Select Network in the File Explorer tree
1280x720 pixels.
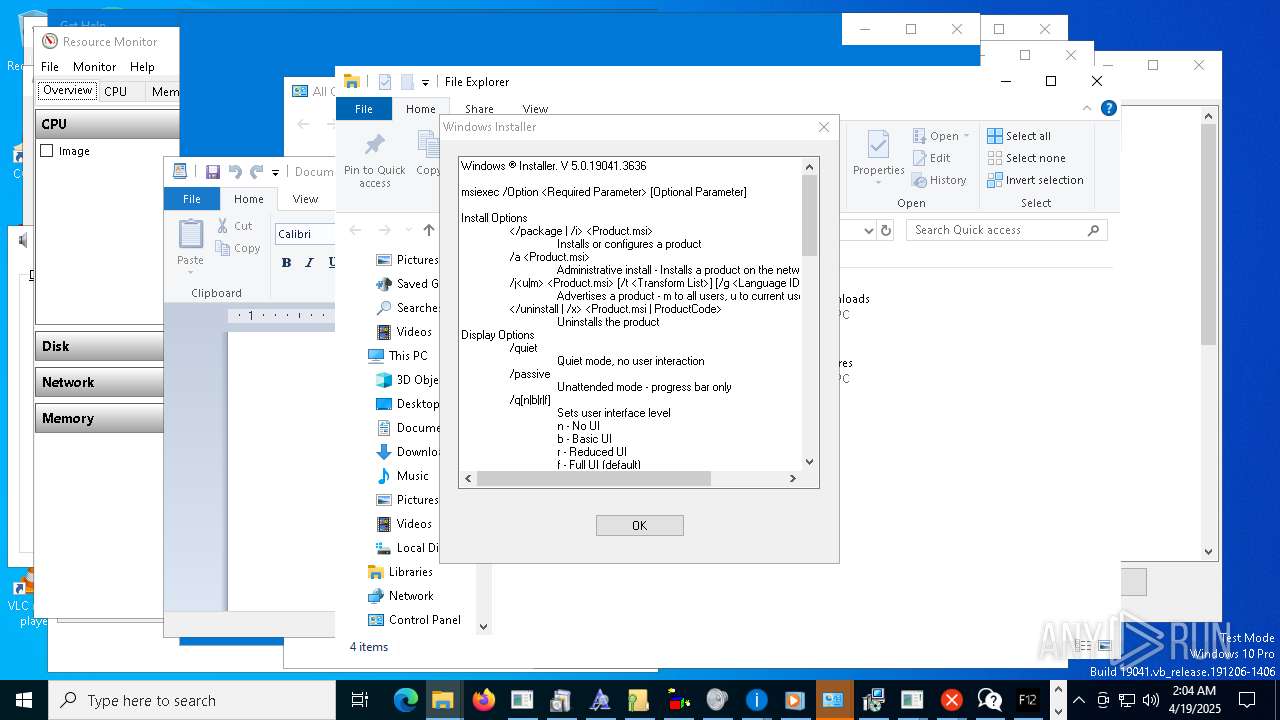tap(400, 595)
